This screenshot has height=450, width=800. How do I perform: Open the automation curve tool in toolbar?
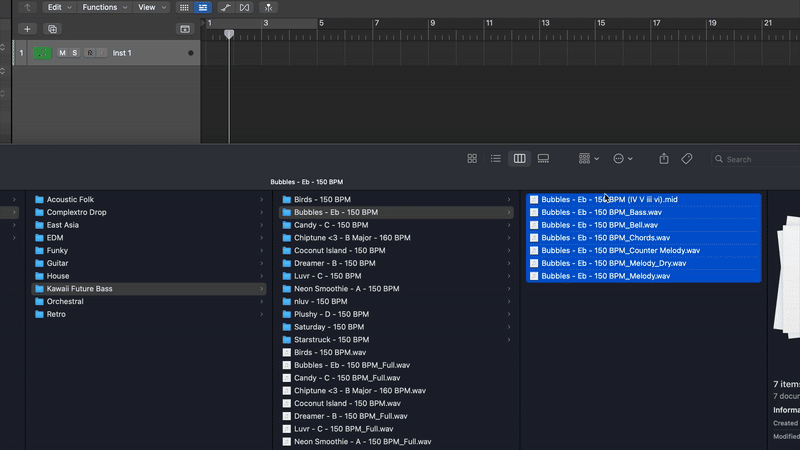pos(227,7)
